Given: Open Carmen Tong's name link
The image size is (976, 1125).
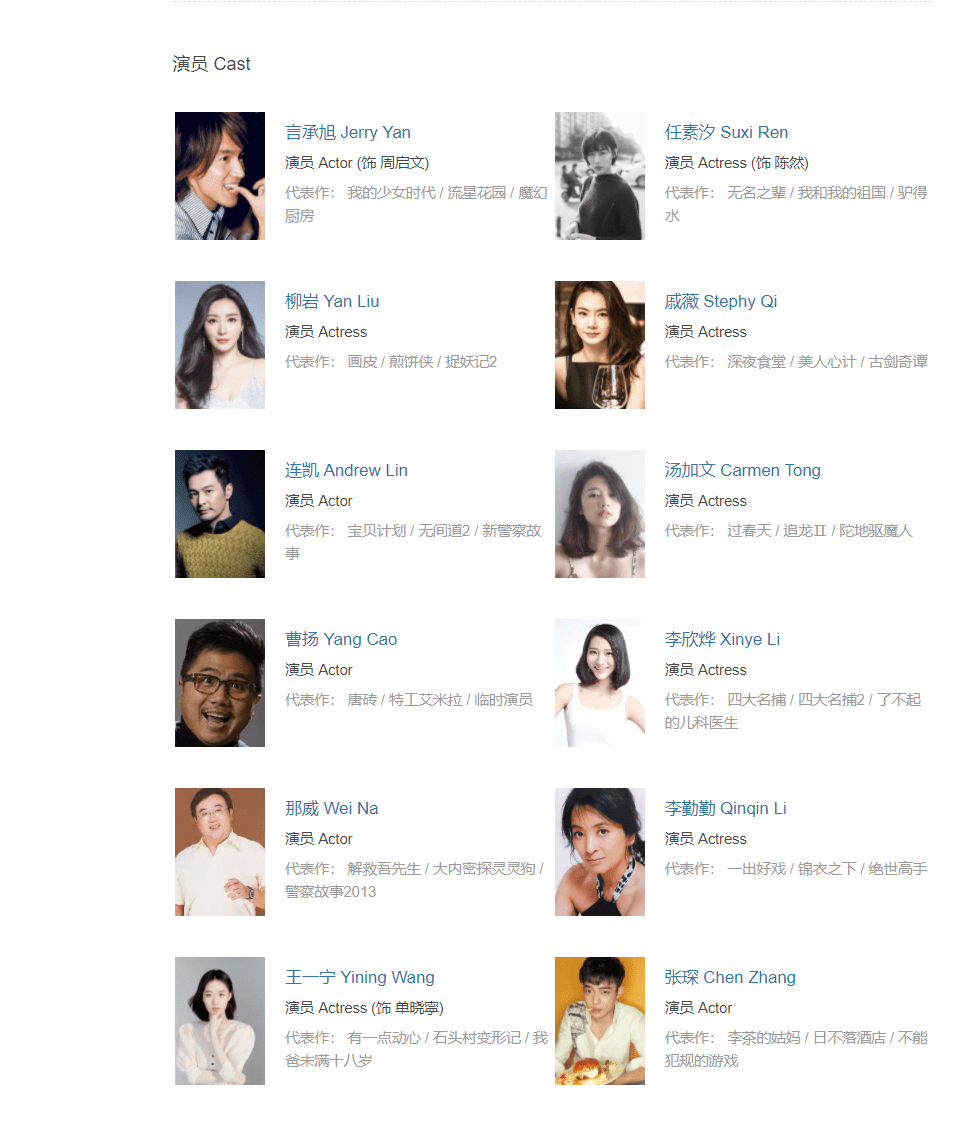Looking at the screenshot, I should (742, 471).
